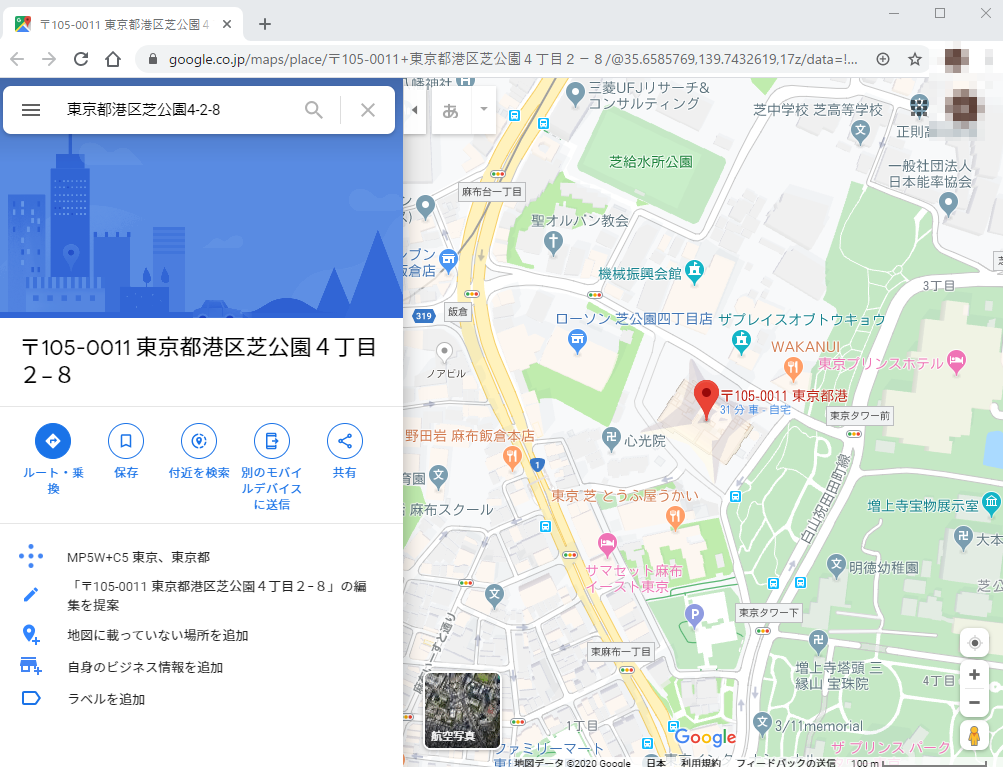Viewport: 1003px width, 767px height.
Task: Collapse the side panel with the left arrow
Action: tap(413, 110)
